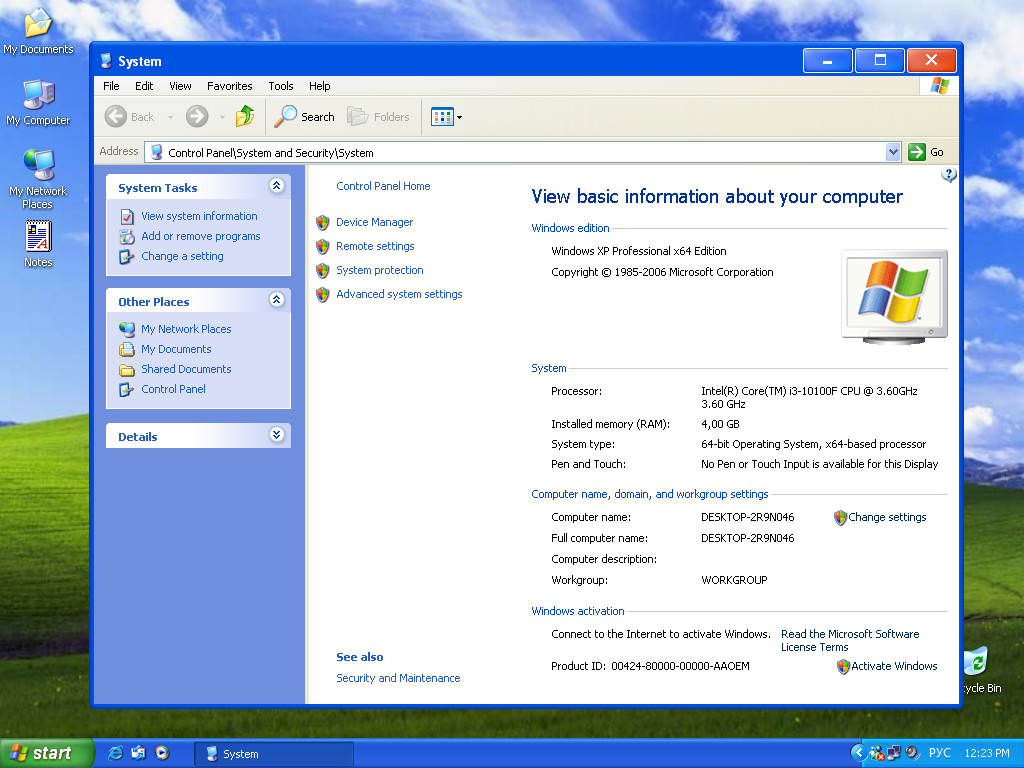This screenshot has height=768, width=1024.
Task: Launch Outlook Express quick launch icon
Action: coord(138,753)
